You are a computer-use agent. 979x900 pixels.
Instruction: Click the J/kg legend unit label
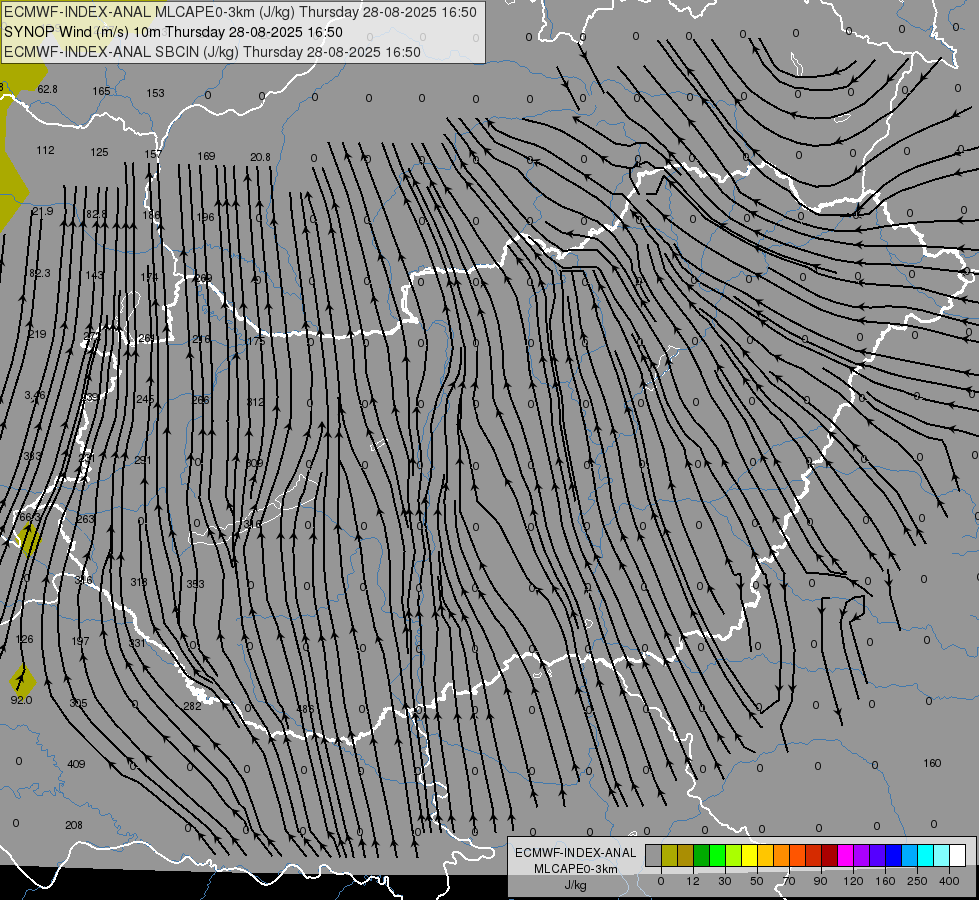click(x=575, y=885)
